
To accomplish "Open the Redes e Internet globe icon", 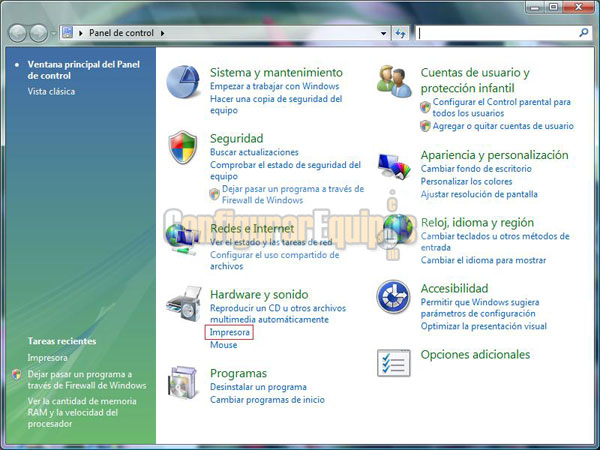I will point(182,239).
